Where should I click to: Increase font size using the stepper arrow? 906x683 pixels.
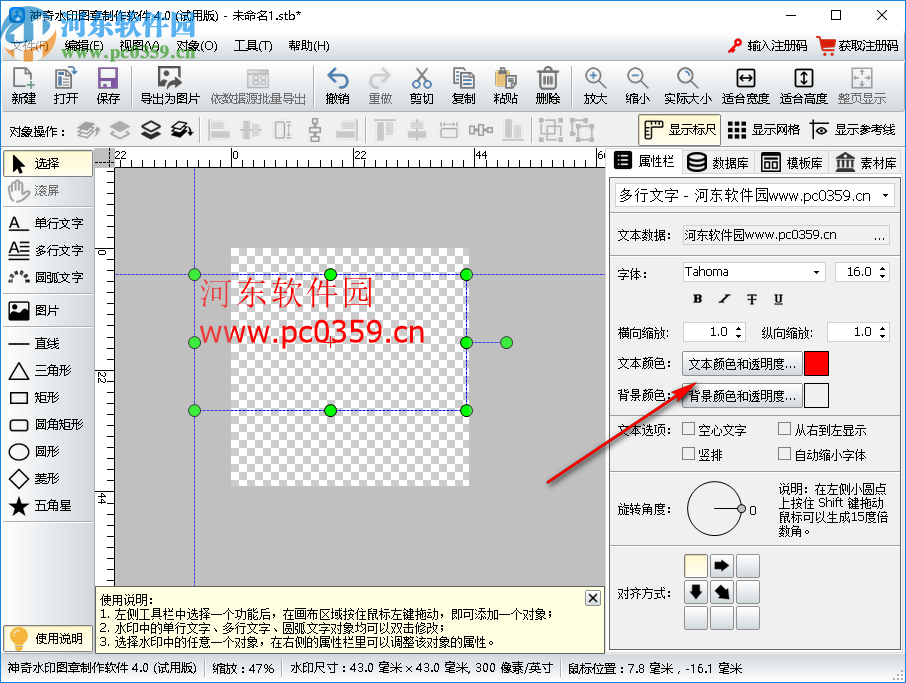pos(885,267)
